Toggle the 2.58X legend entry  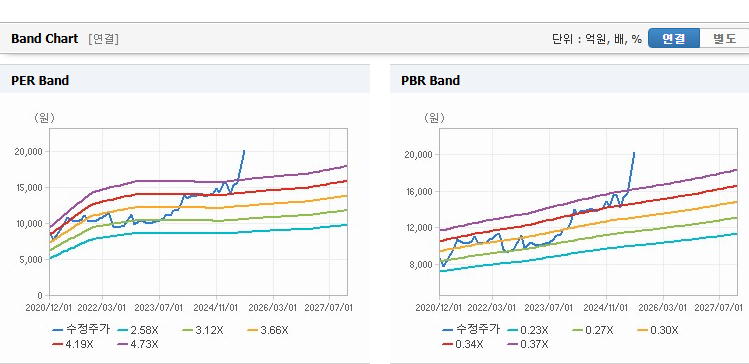click(138, 330)
